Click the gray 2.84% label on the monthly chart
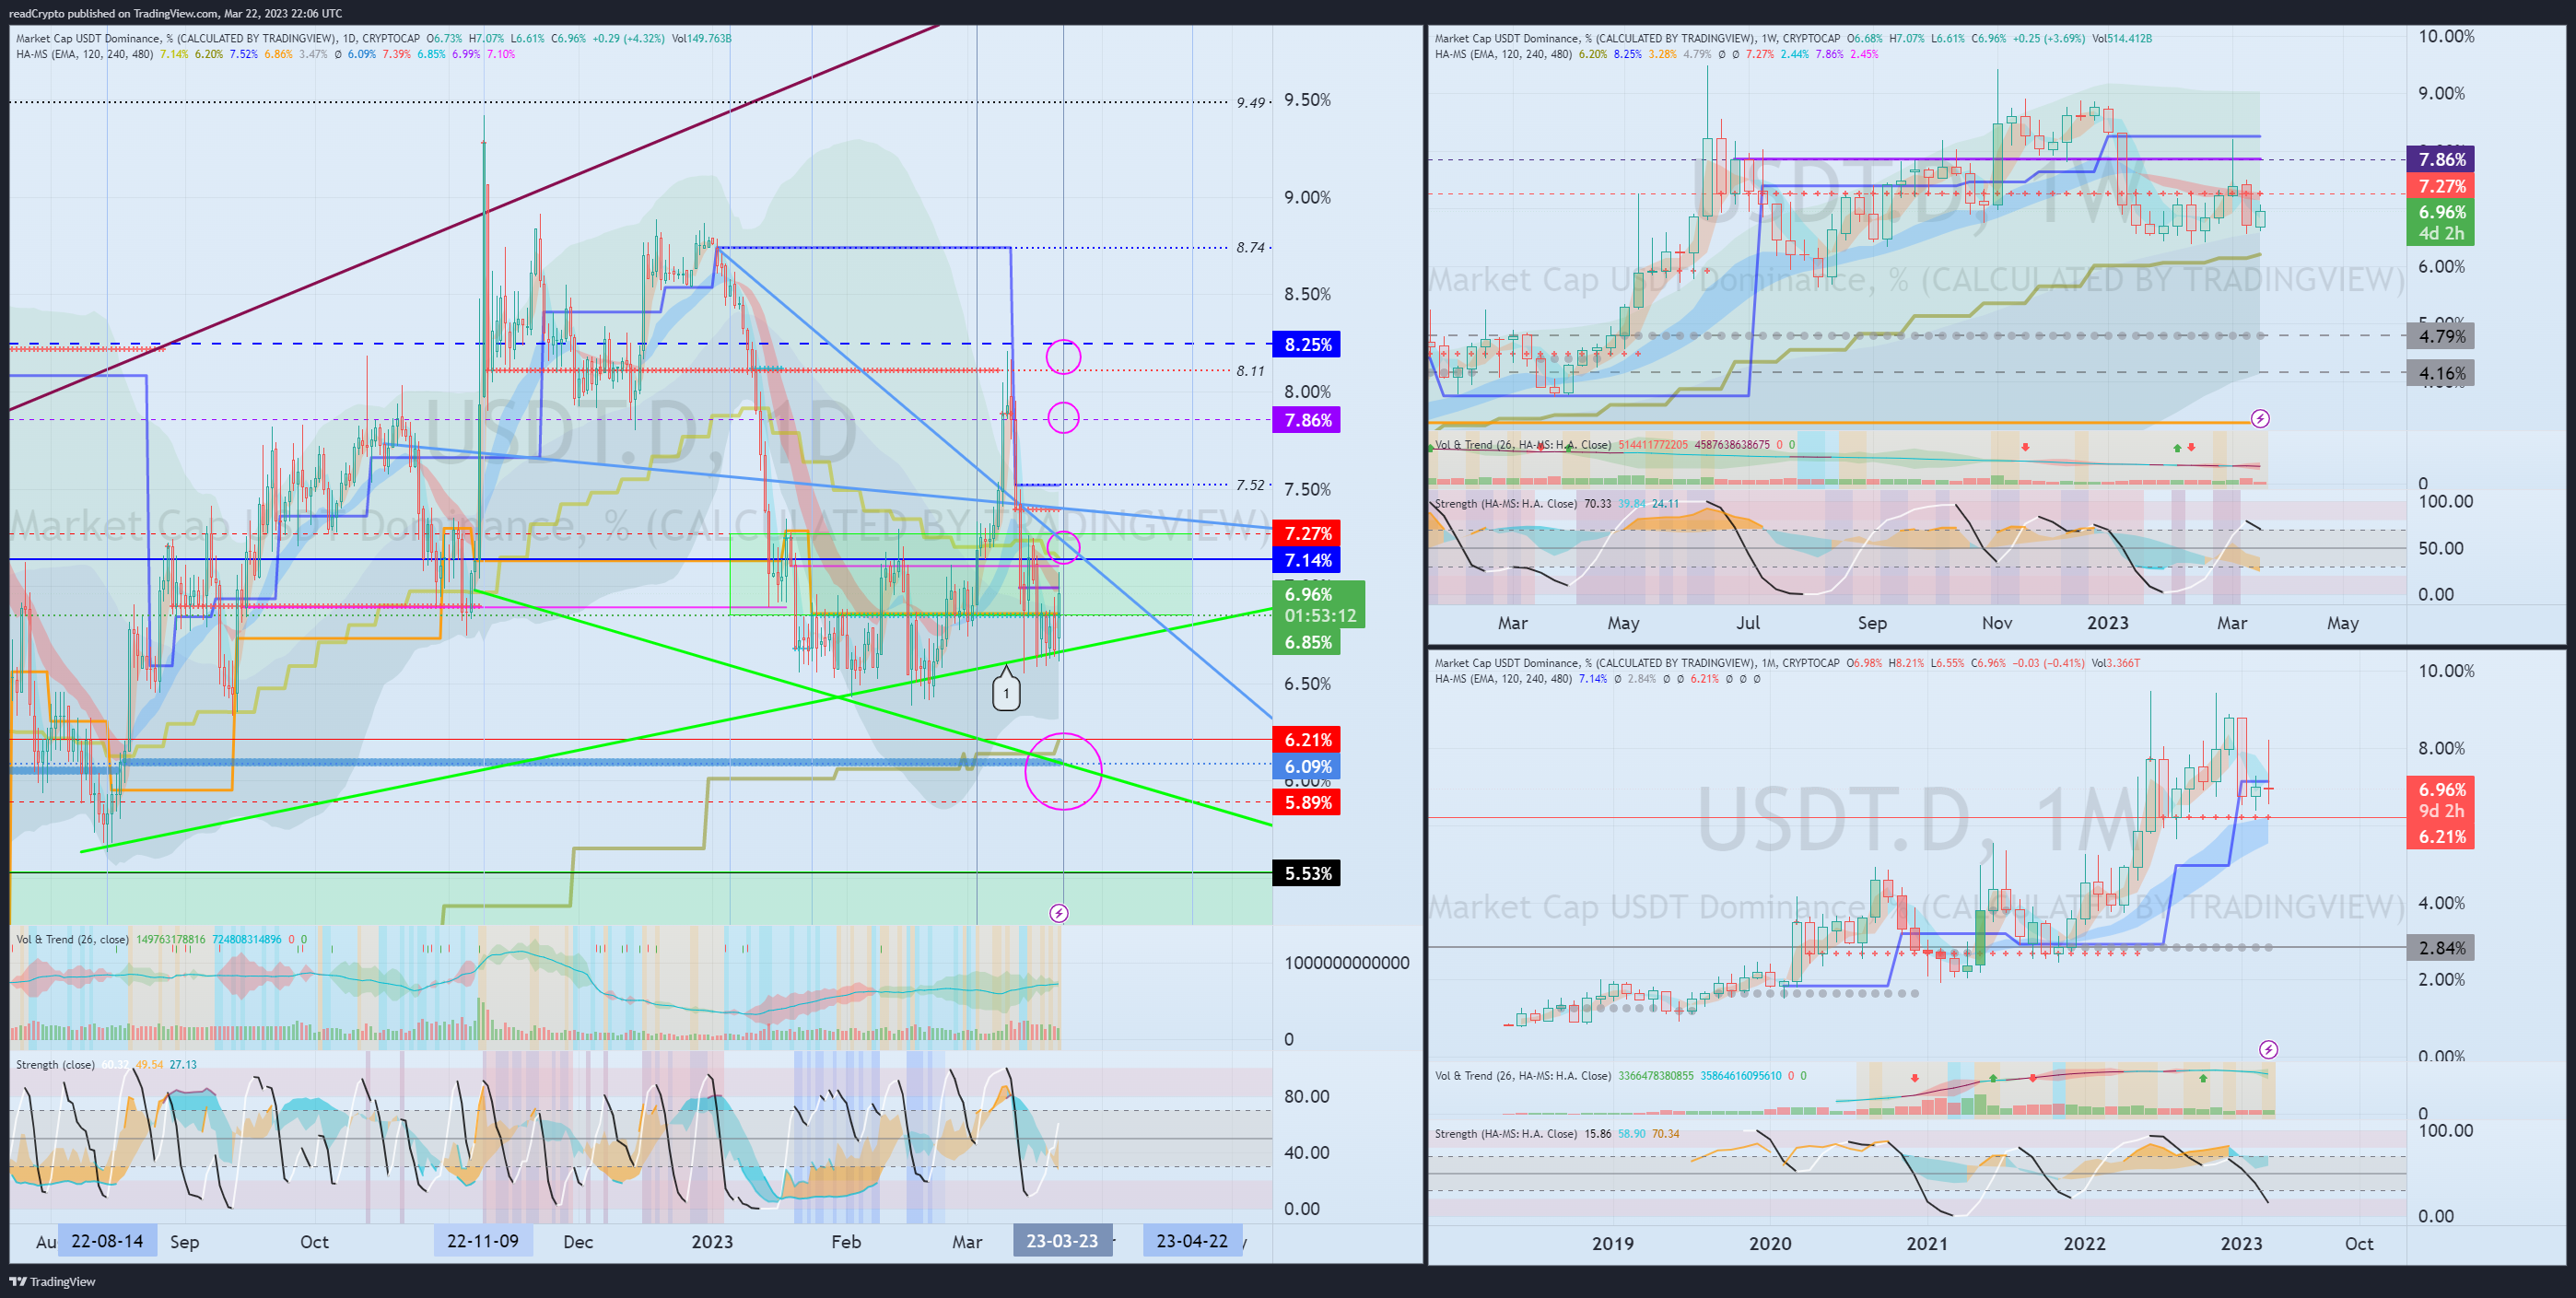 click(2441, 947)
